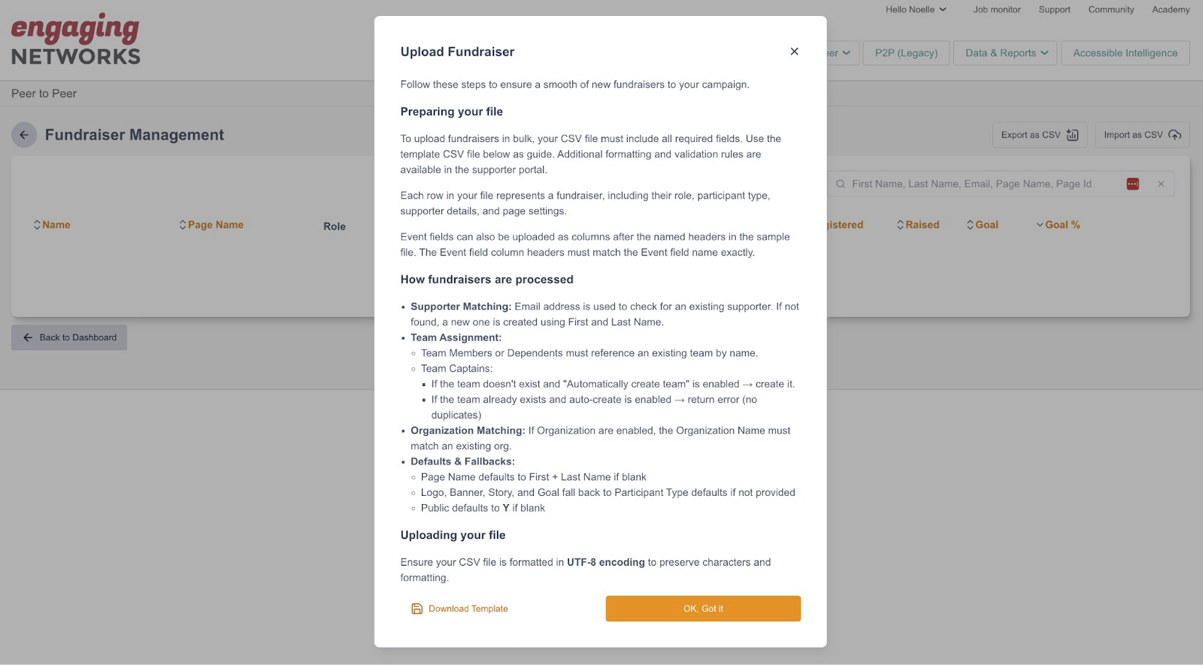Go Back to Dashboard
This screenshot has height=665, width=1203.
pyautogui.click(x=69, y=338)
